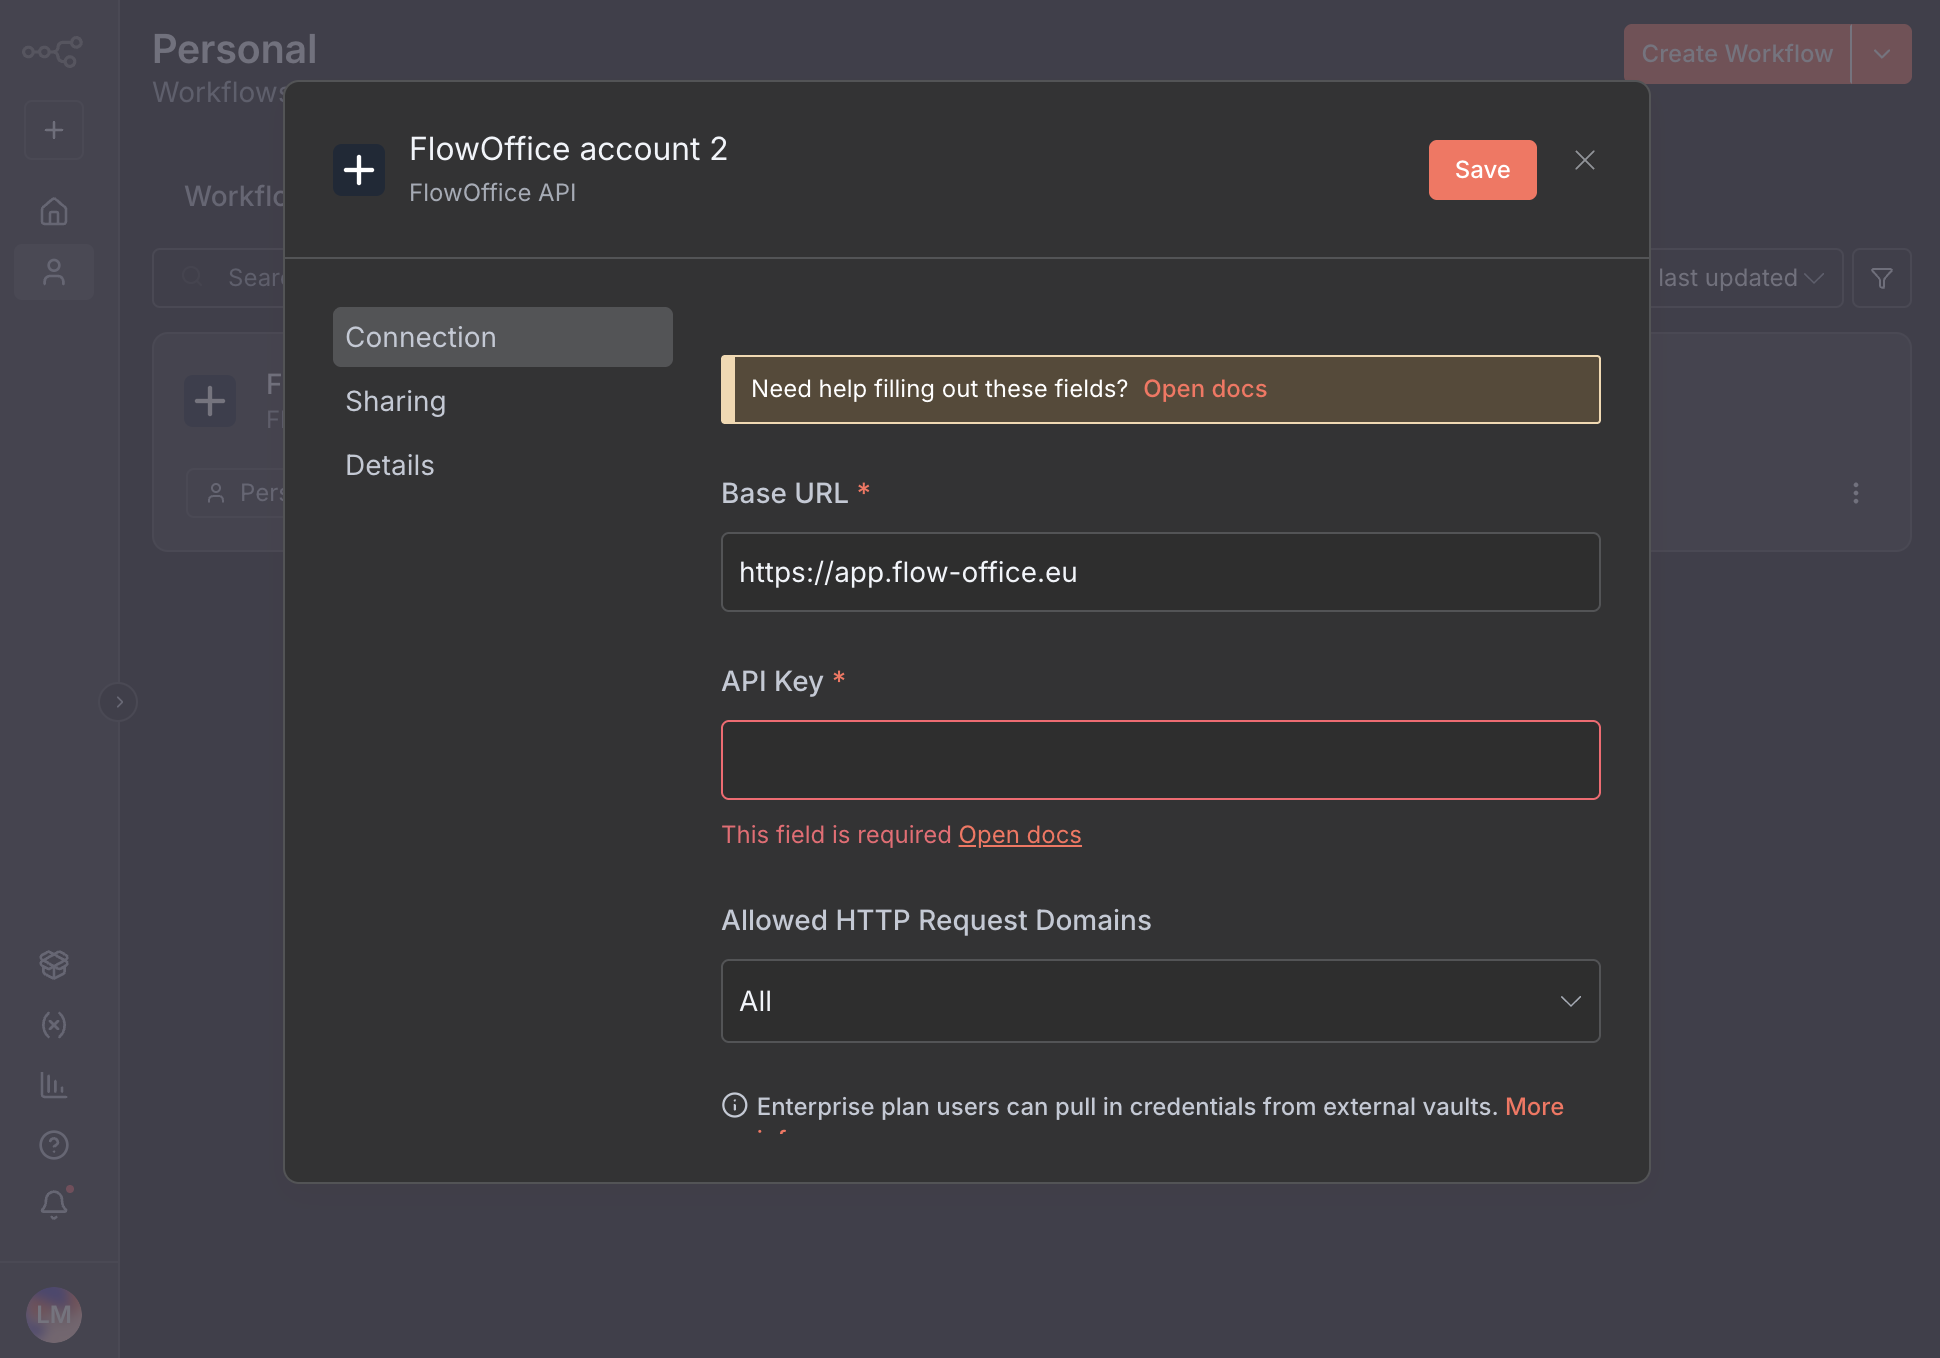Open the Templates box icon

click(x=54, y=964)
